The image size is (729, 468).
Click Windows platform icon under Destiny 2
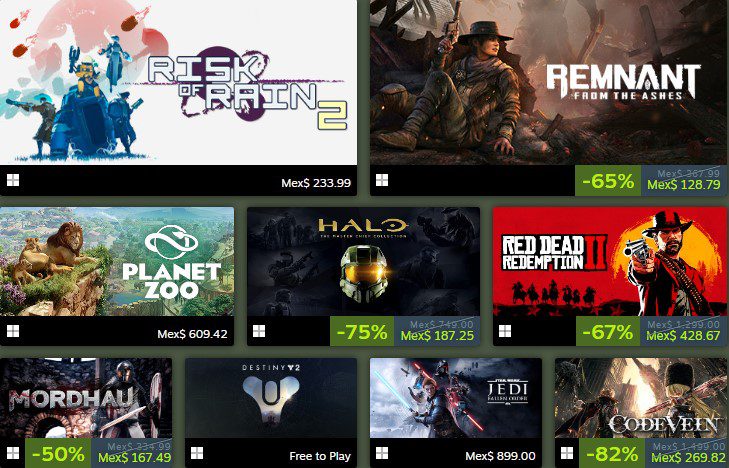pos(197,453)
